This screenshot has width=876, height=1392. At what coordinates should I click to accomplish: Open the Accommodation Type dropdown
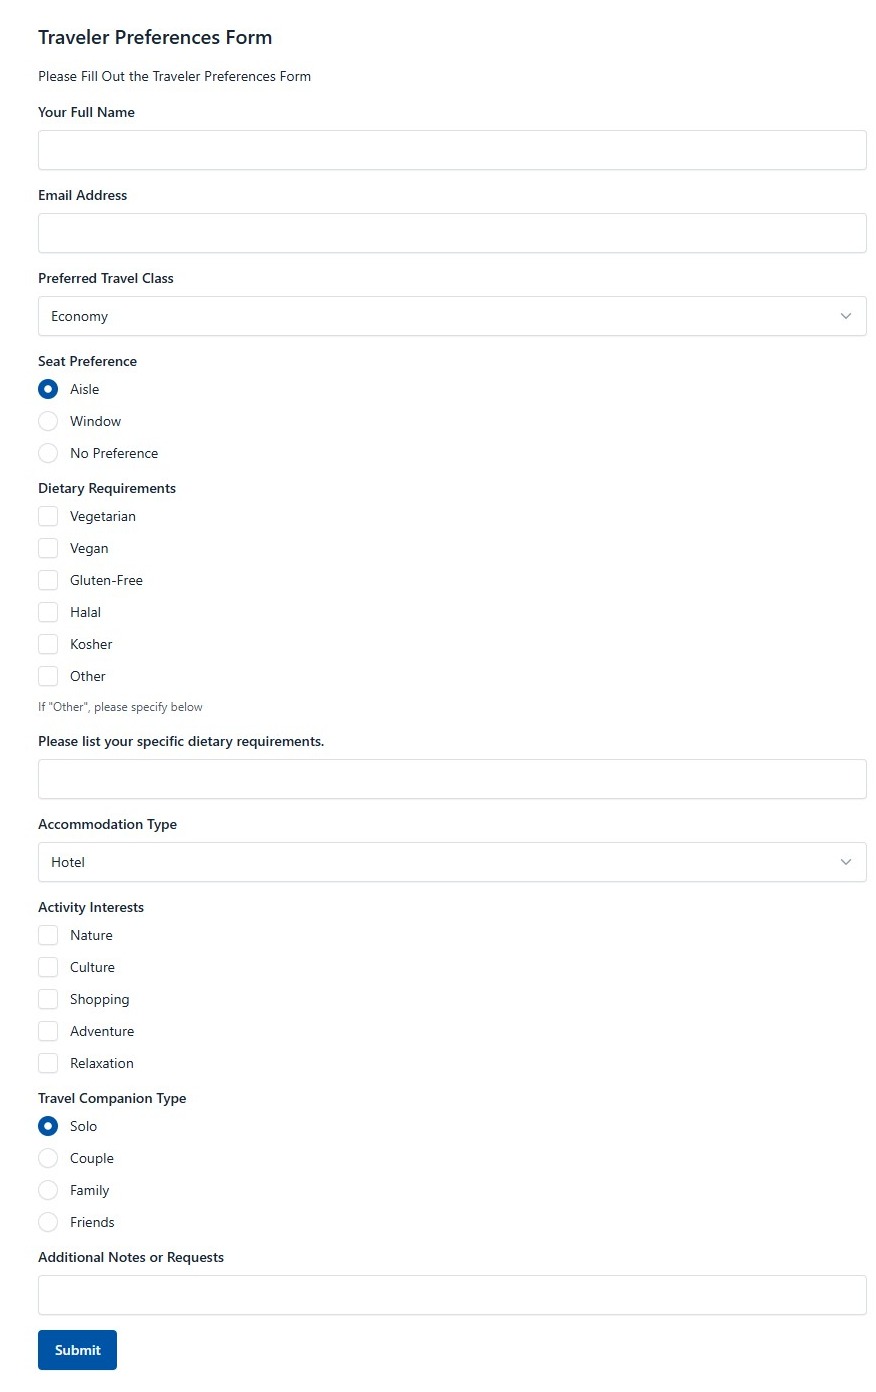coord(452,862)
